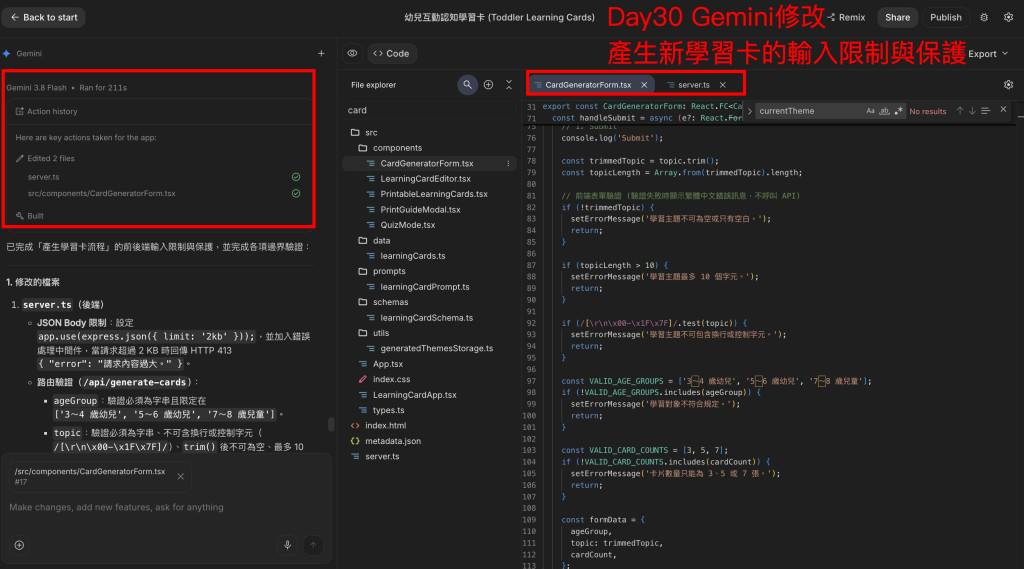Toggle Use Regular Expression in find bar
Screen dimensions: 1024x569
coord(899,111)
